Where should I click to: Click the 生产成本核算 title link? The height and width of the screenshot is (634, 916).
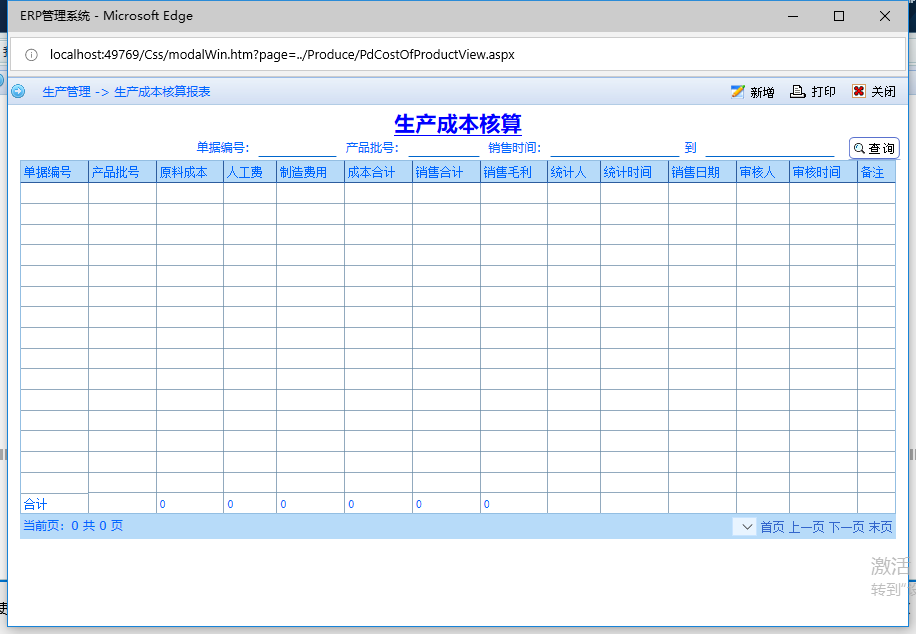(x=458, y=124)
